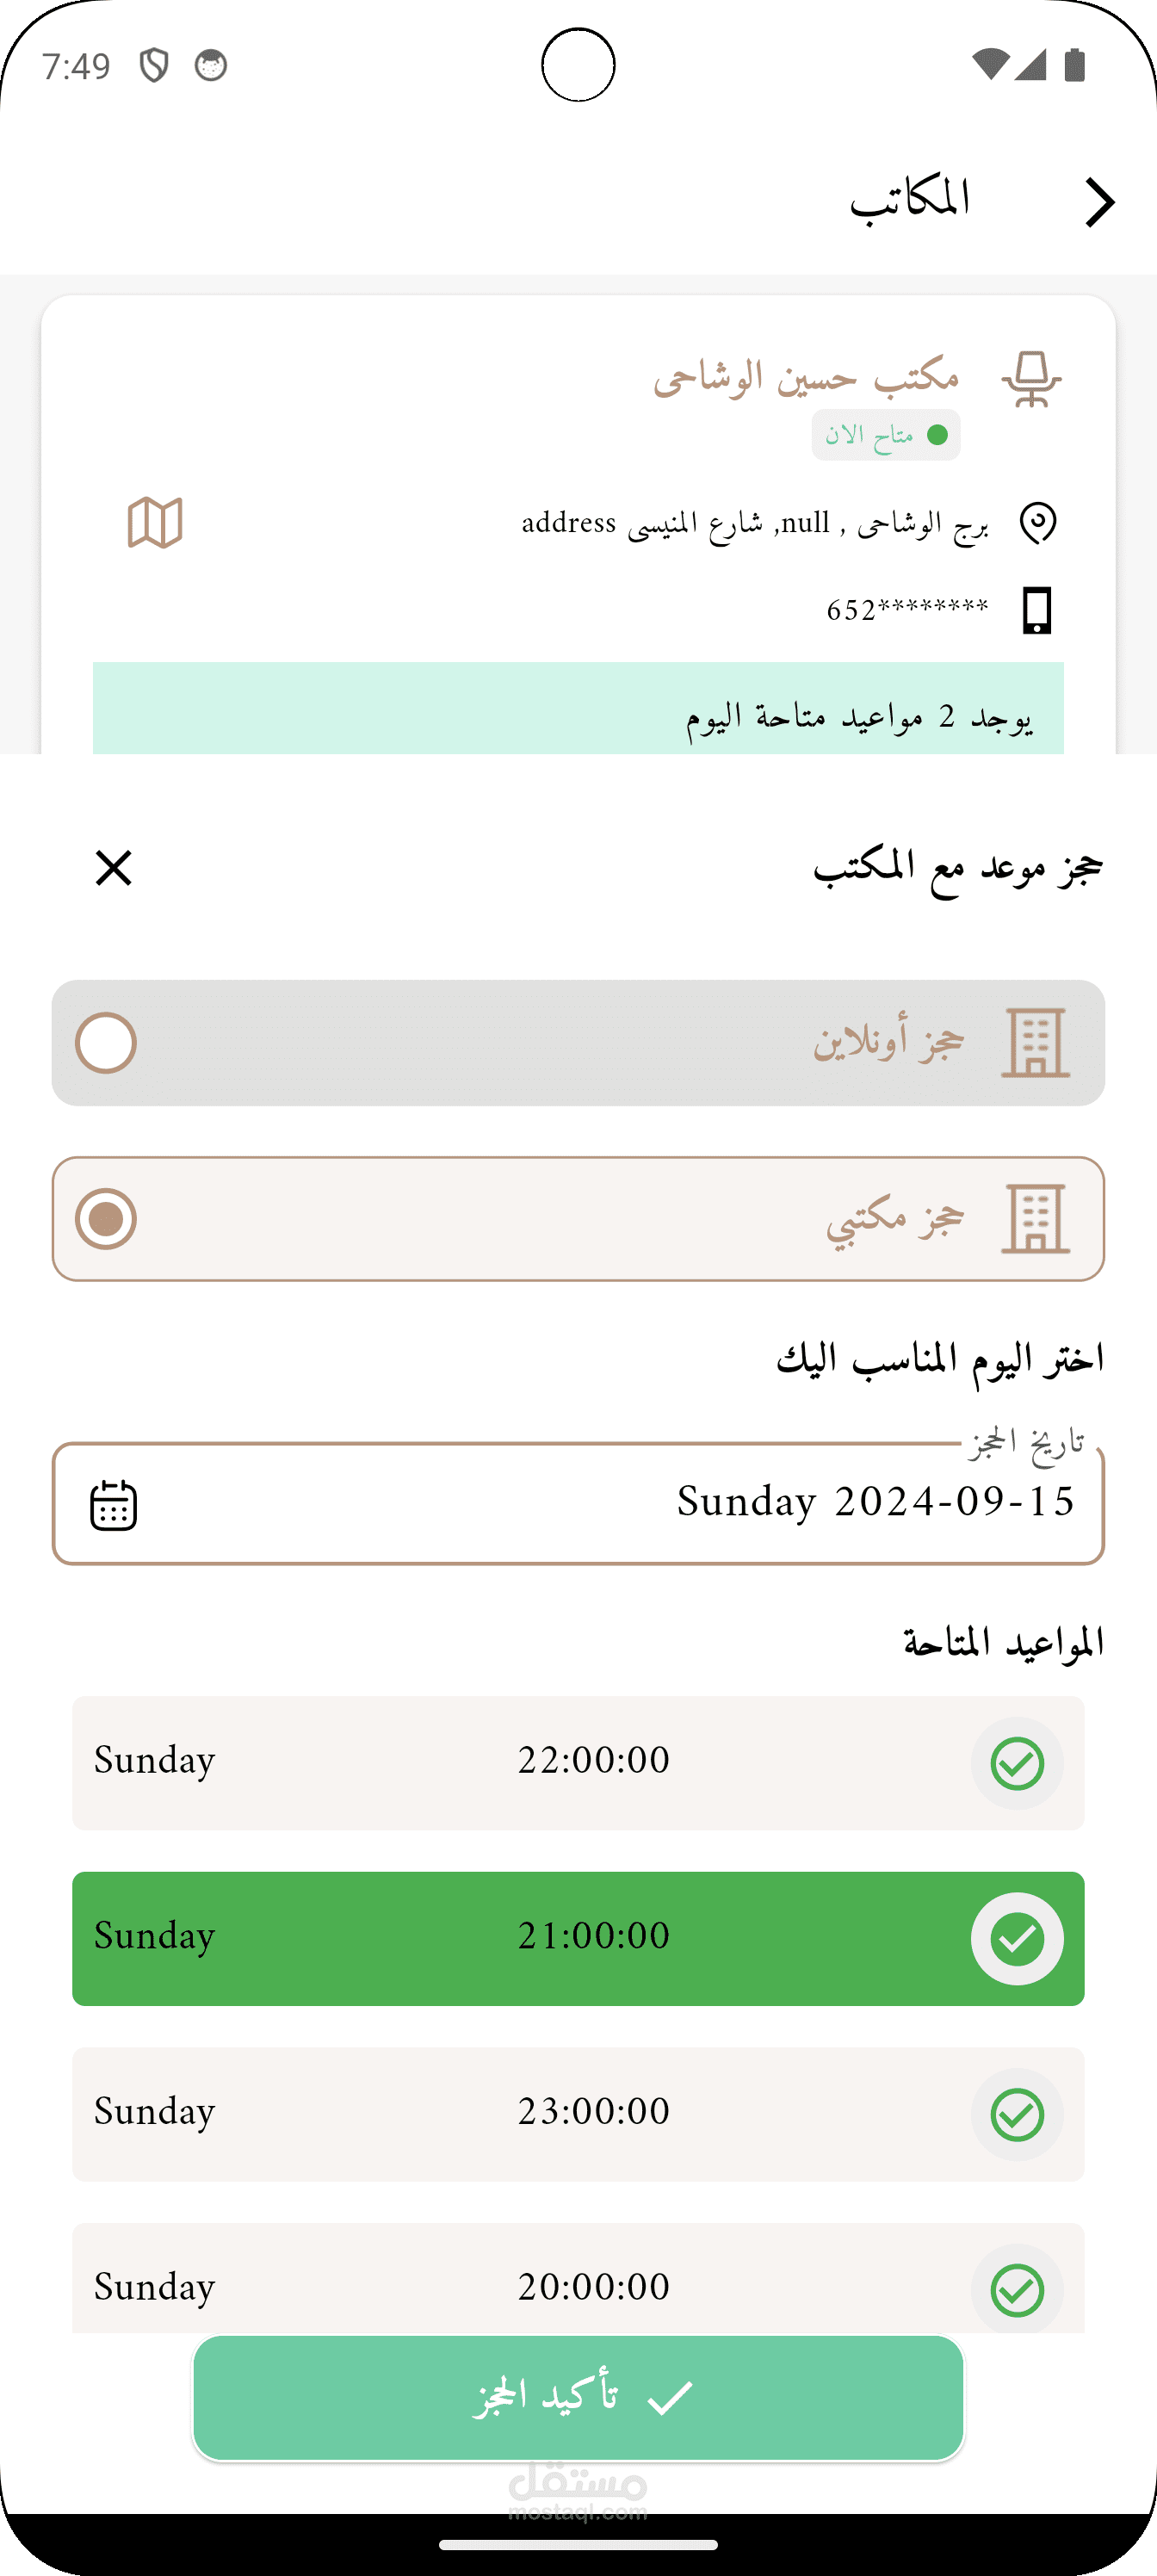Screen dimensions: 1157x2576
Task: Check the 23:00:00 slot checkmark
Action: tap(1016, 2115)
